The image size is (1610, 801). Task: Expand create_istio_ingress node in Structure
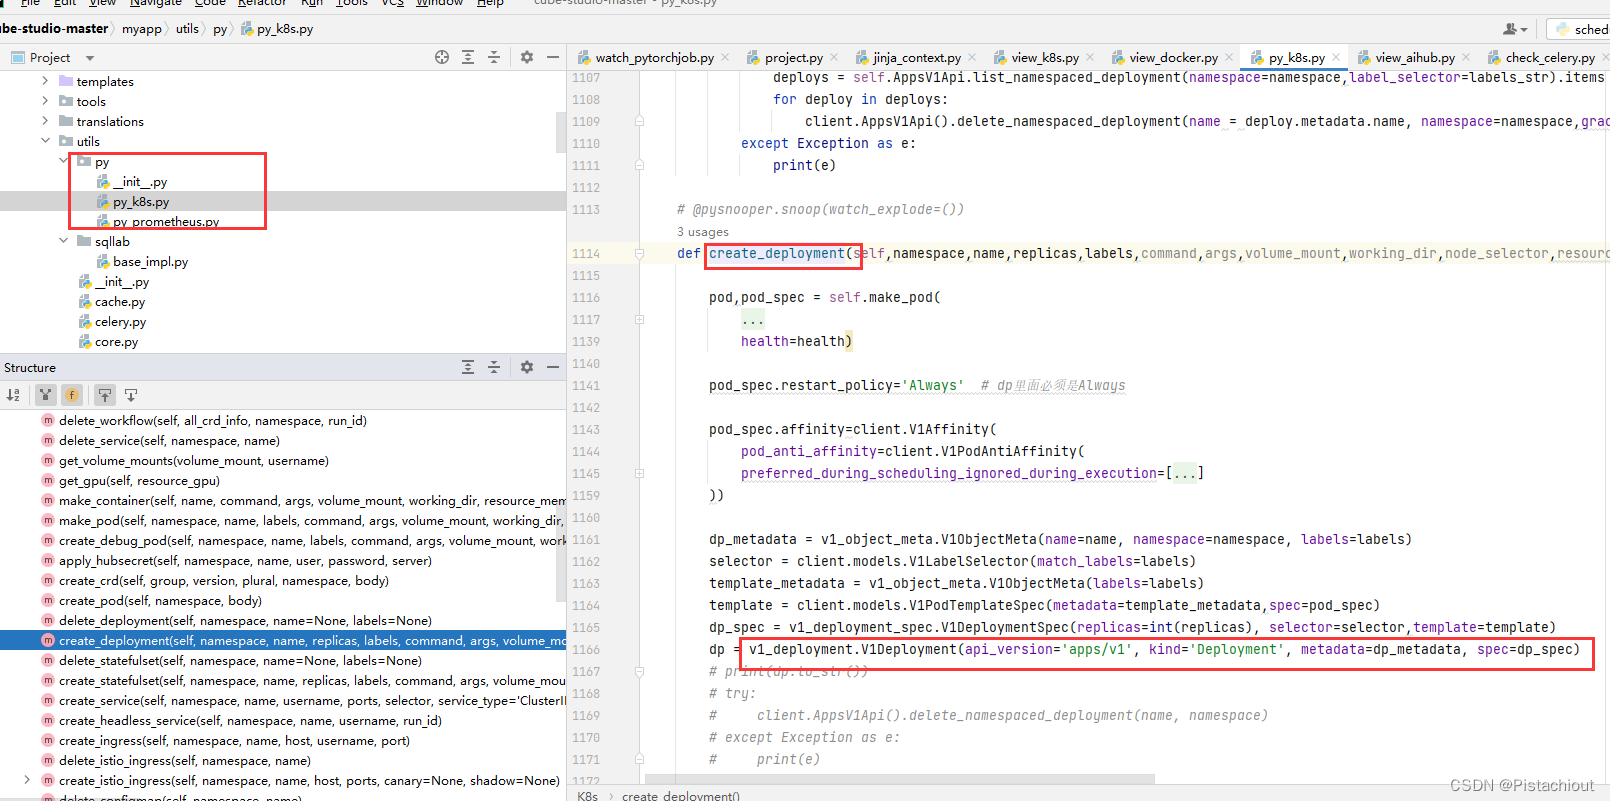[27, 781]
